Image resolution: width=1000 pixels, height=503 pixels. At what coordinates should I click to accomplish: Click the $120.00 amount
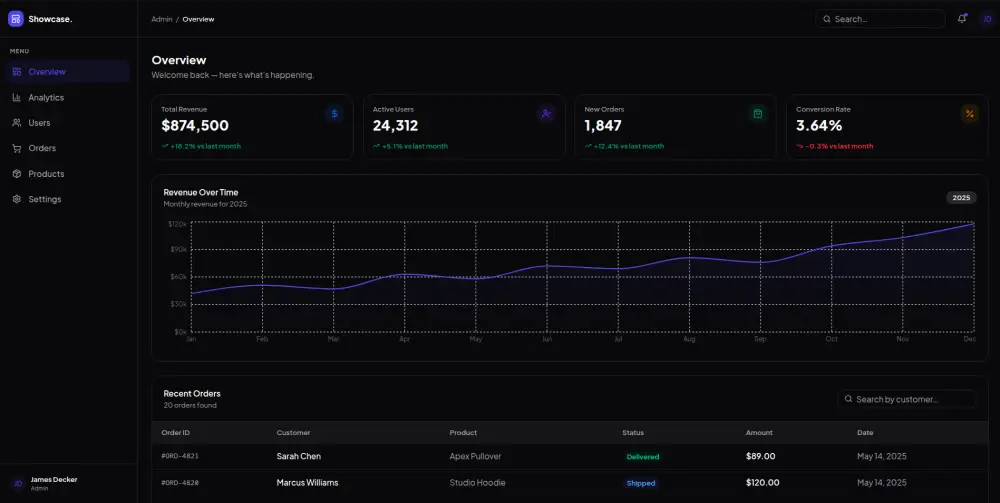tap(763, 483)
